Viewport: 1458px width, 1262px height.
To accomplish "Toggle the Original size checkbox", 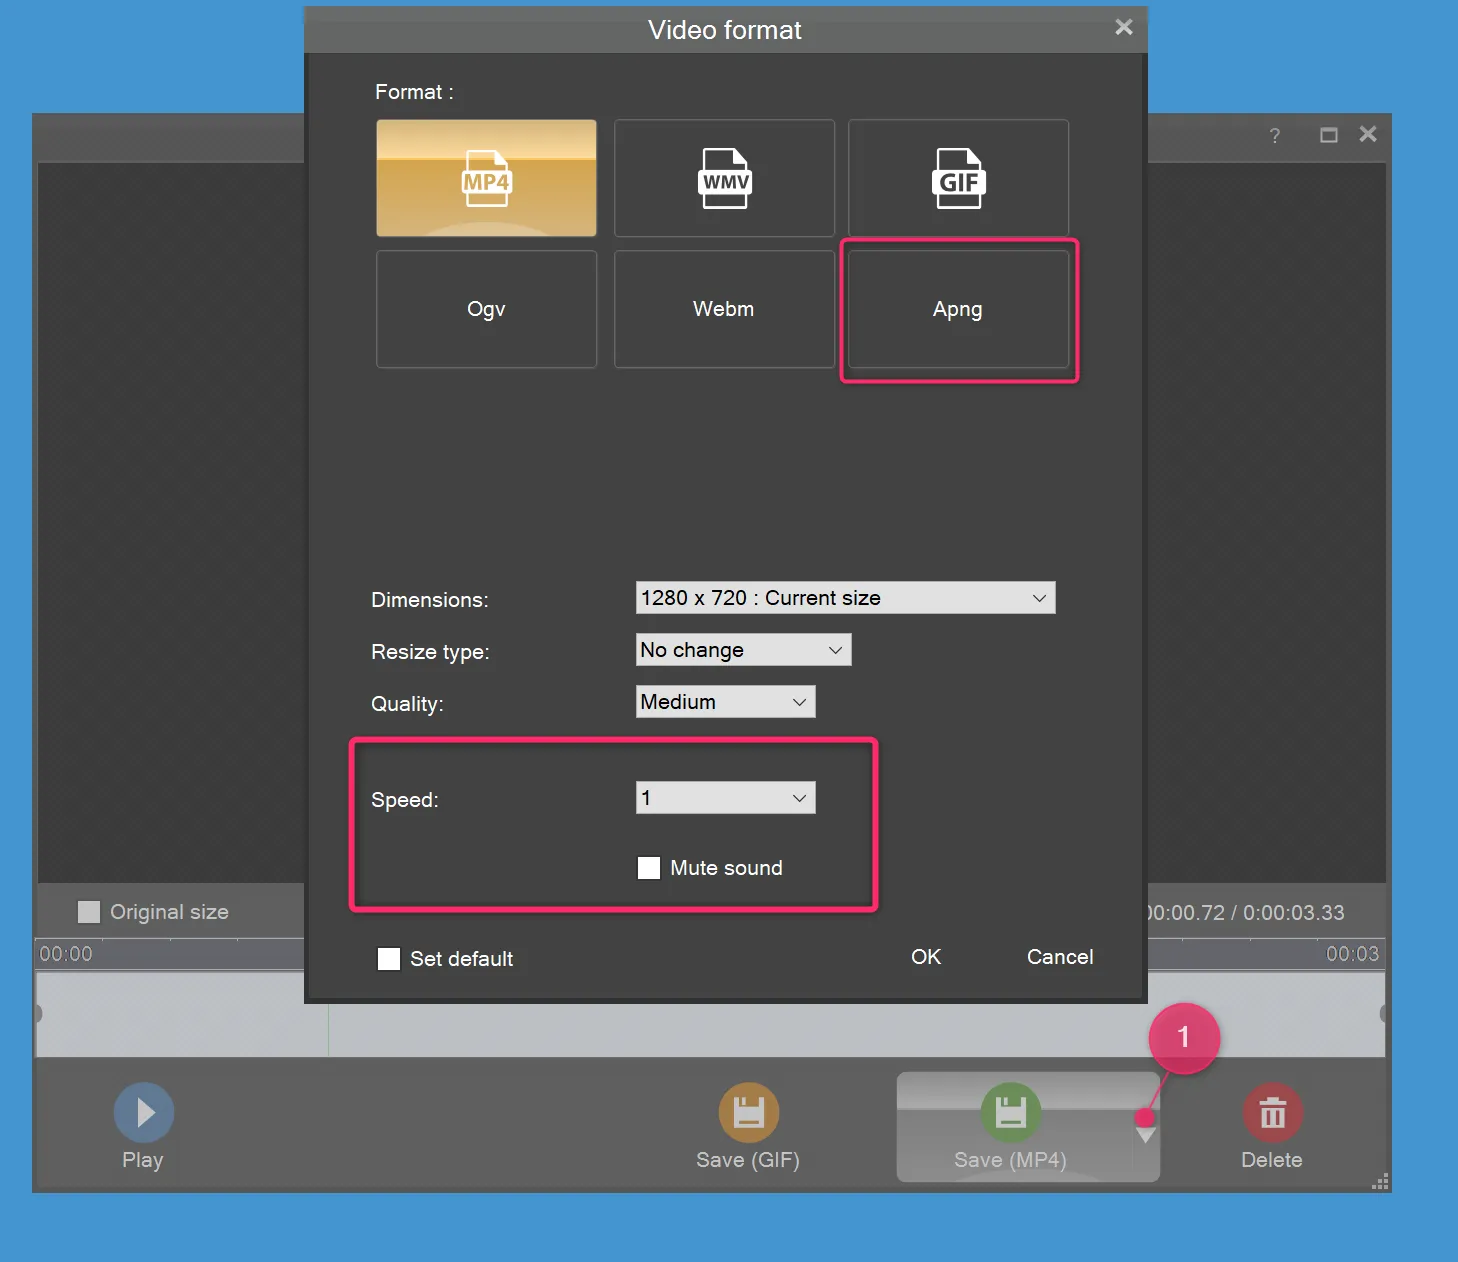I will click(x=88, y=911).
